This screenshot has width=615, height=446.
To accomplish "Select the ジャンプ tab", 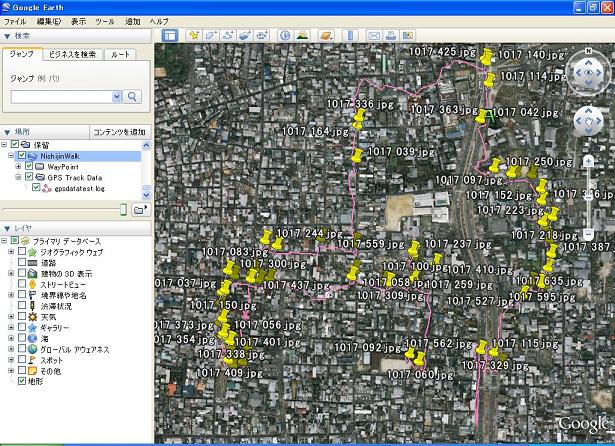I will click(22, 54).
